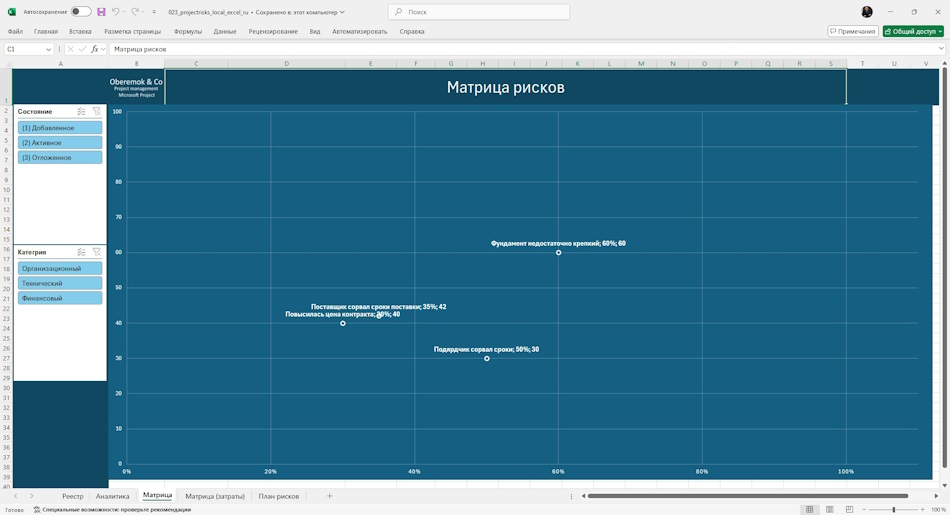The width and height of the screenshot is (950, 515).
Task: Confirm formula entry with the checkmark icon
Action: point(82,49)
